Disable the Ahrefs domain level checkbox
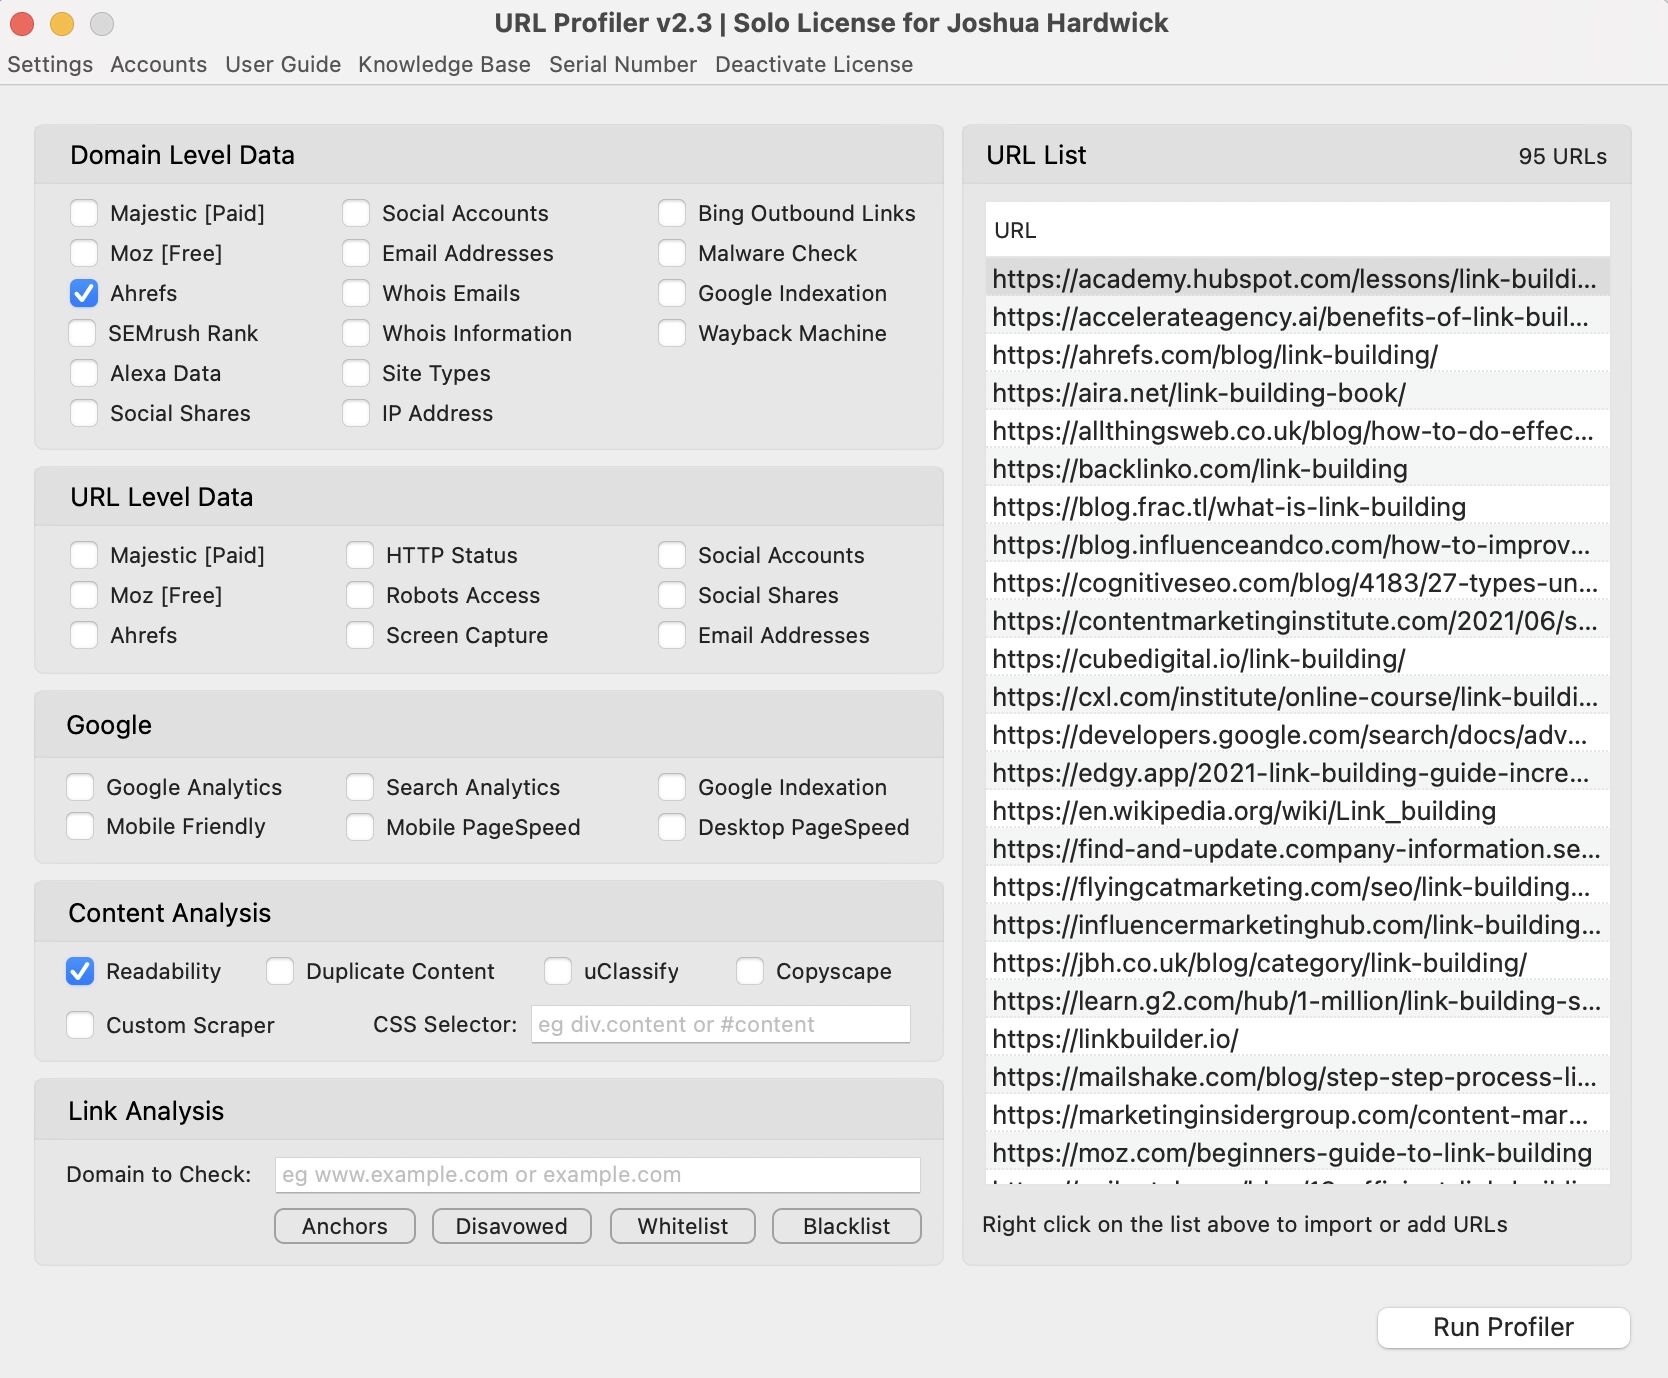1668x1378 pixels. [83, 293]
